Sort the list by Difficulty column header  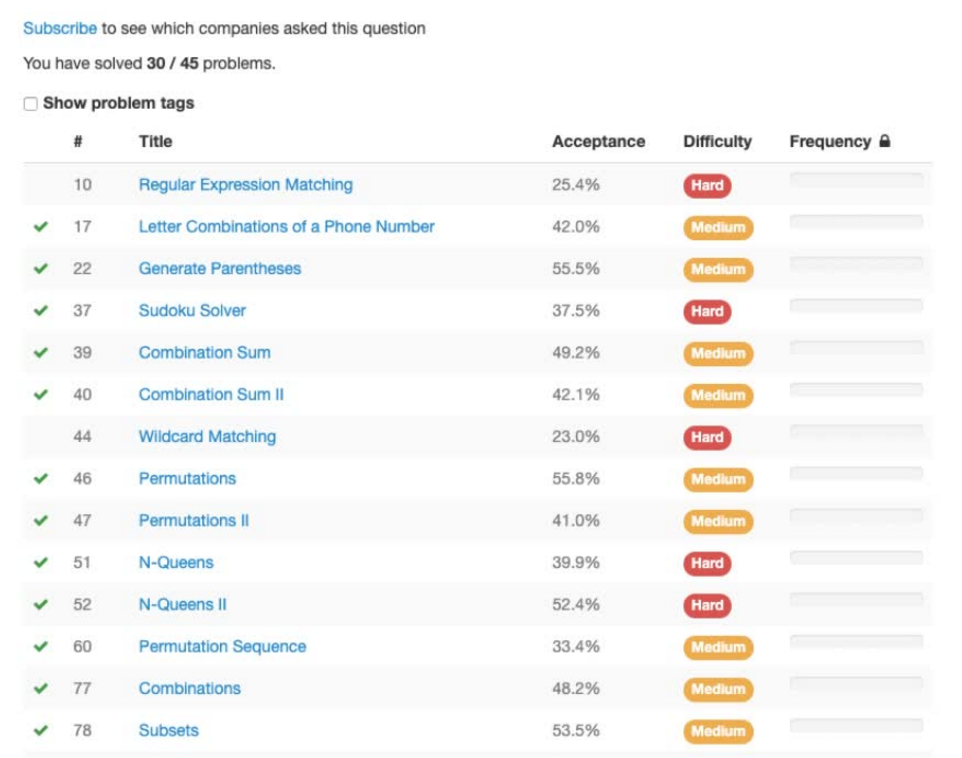click(717, 142)
